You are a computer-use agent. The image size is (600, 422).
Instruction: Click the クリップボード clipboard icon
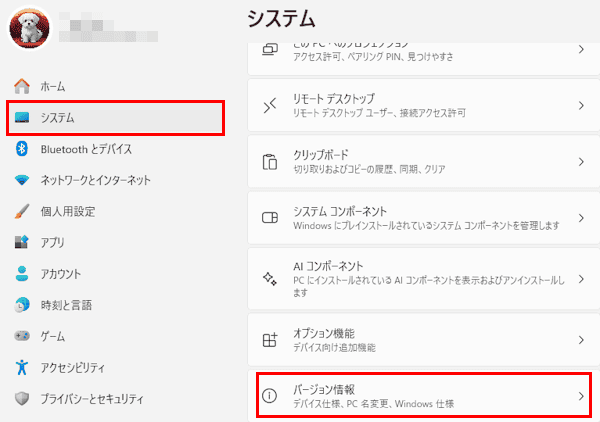click(270, 162)
